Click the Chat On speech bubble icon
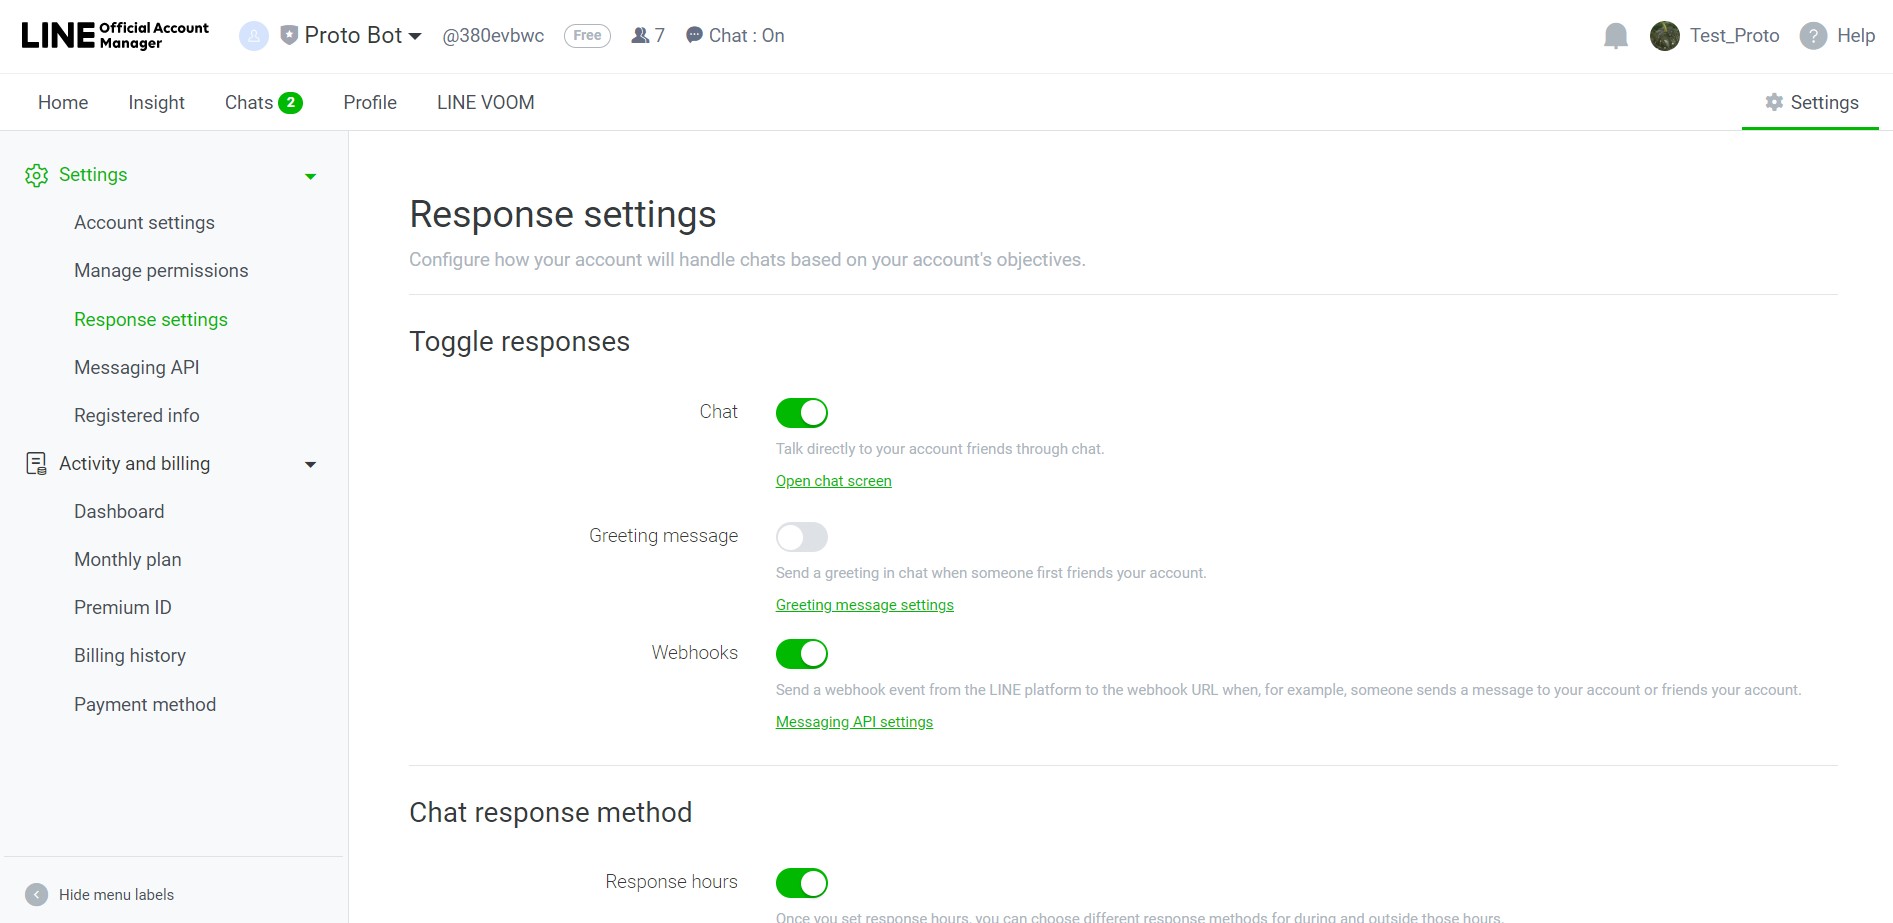 694,36
